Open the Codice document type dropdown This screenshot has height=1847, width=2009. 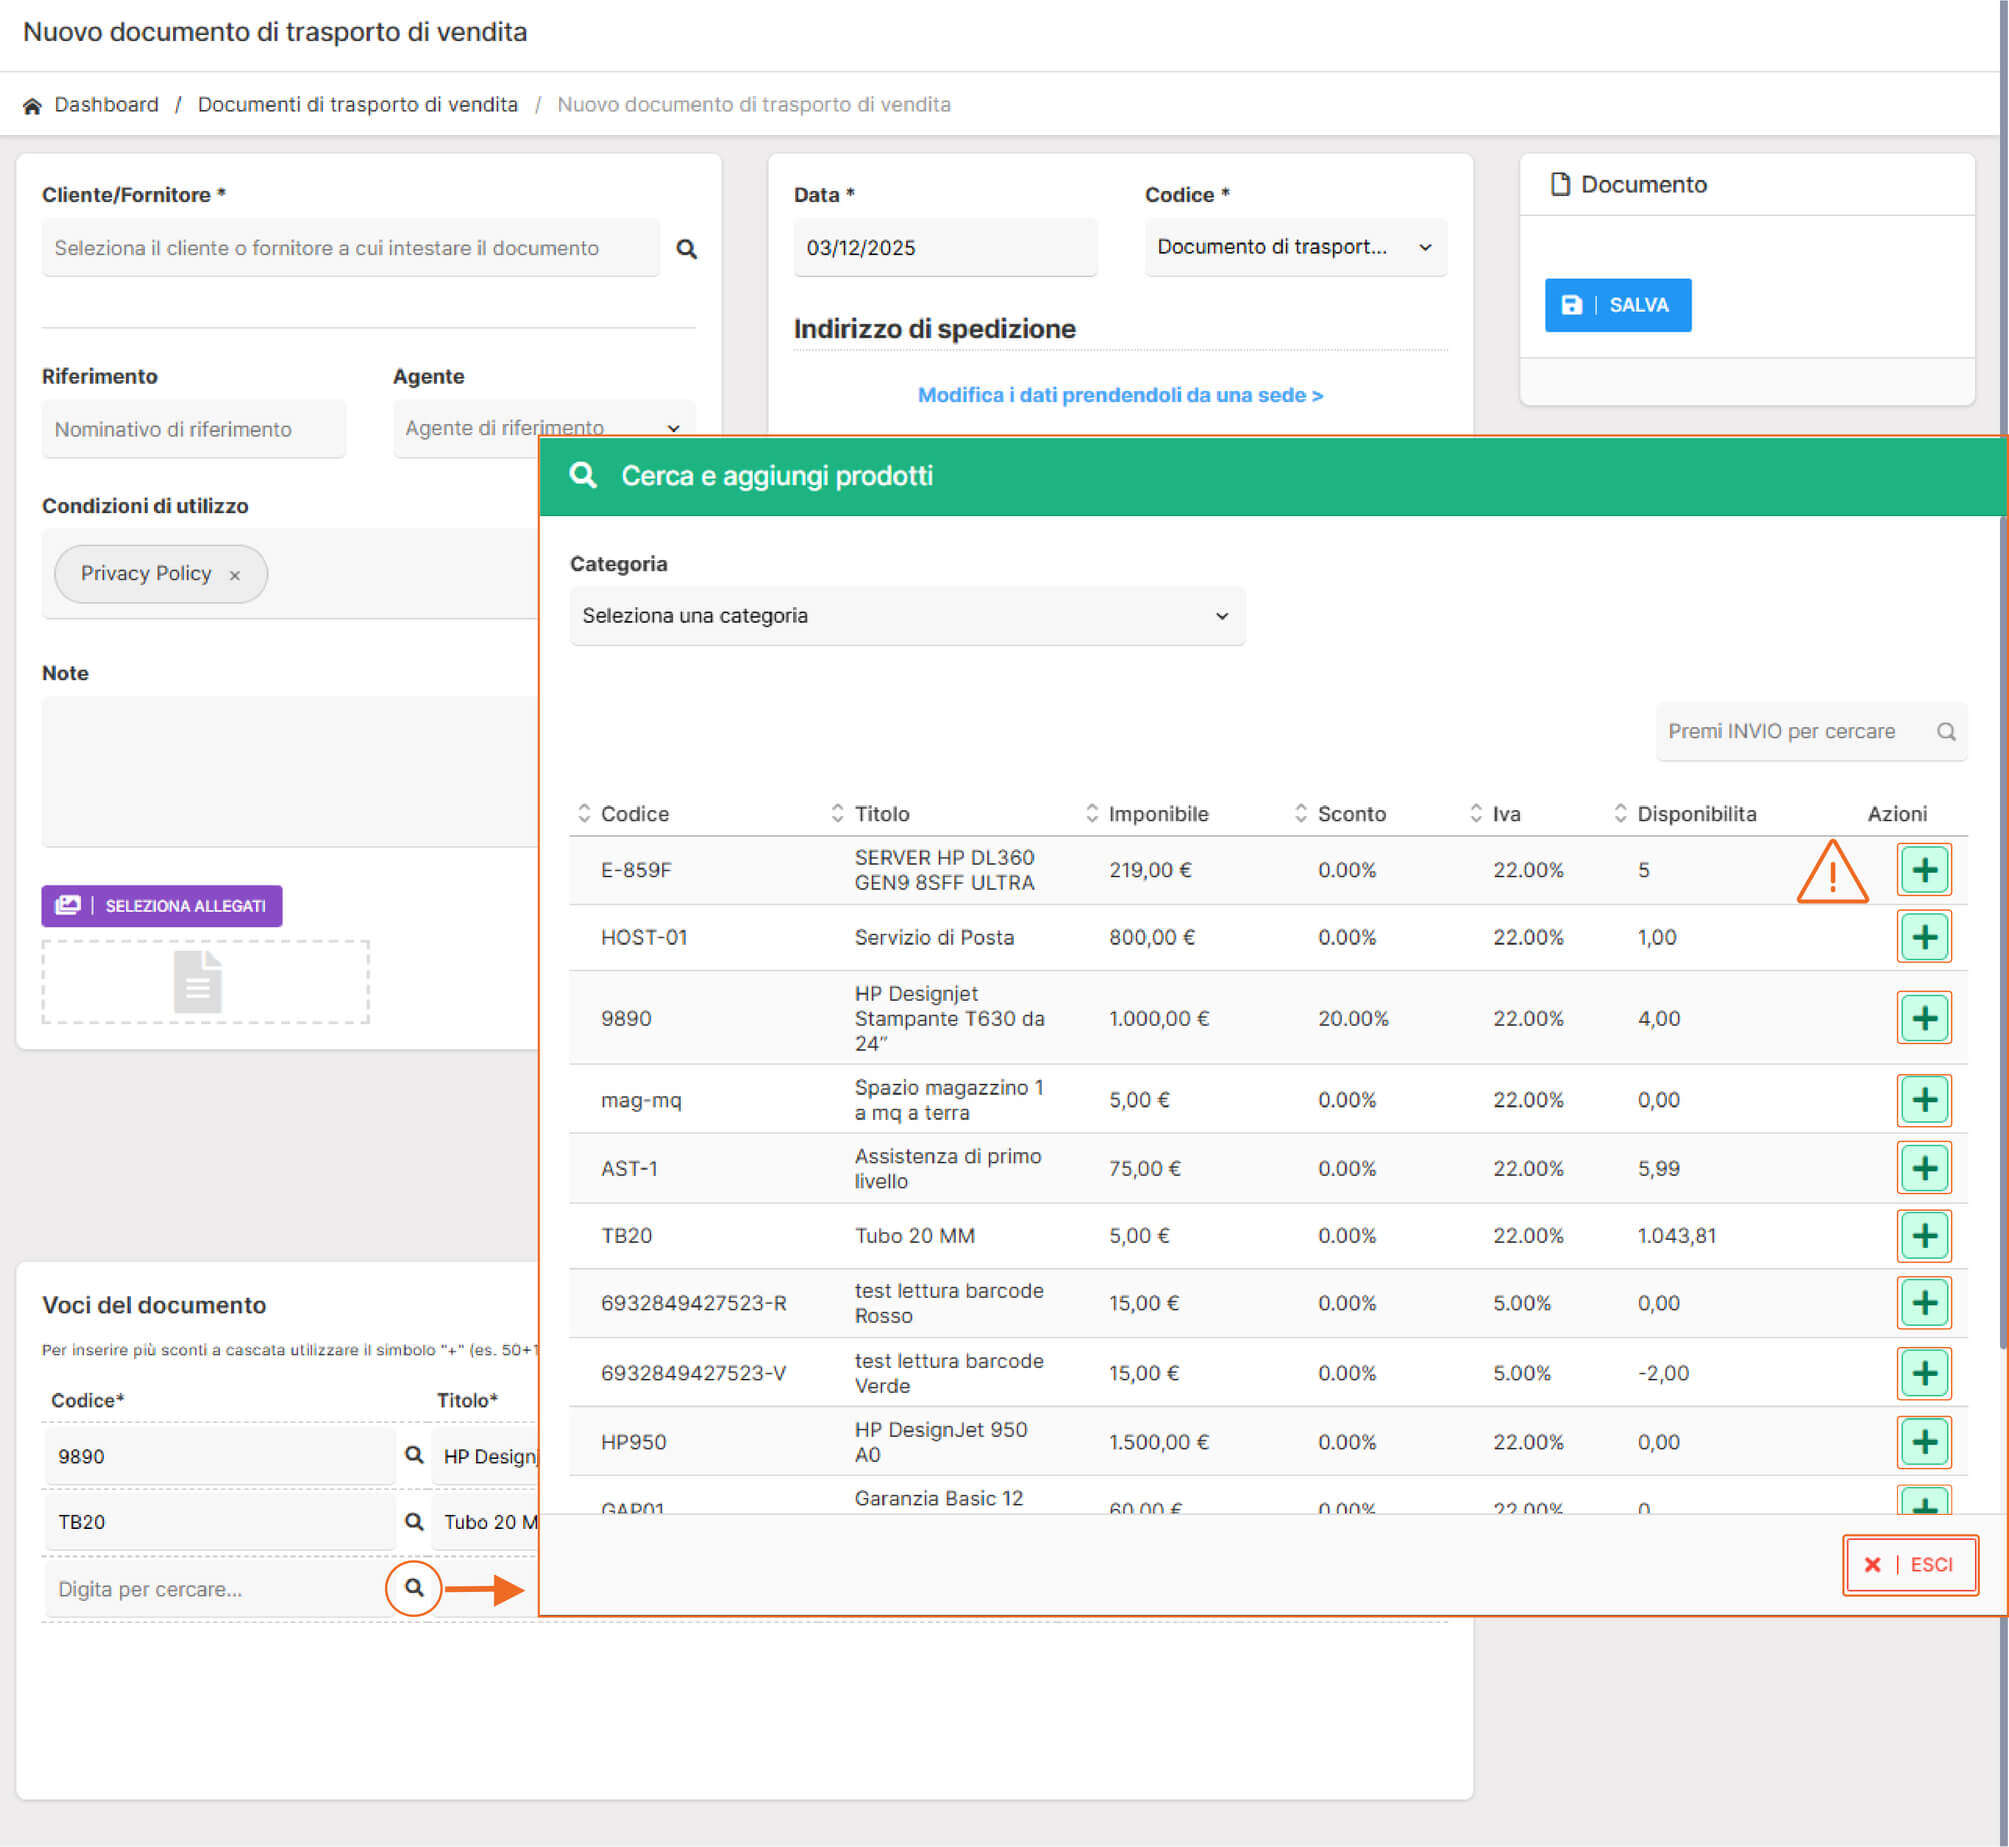1294,247
